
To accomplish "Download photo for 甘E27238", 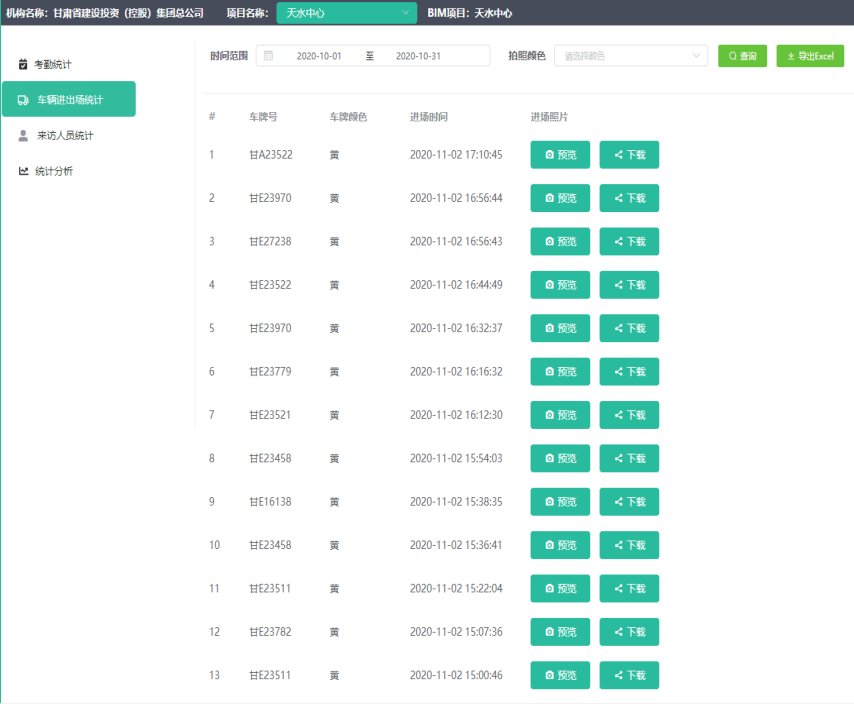I will click(x=629, y=241).
